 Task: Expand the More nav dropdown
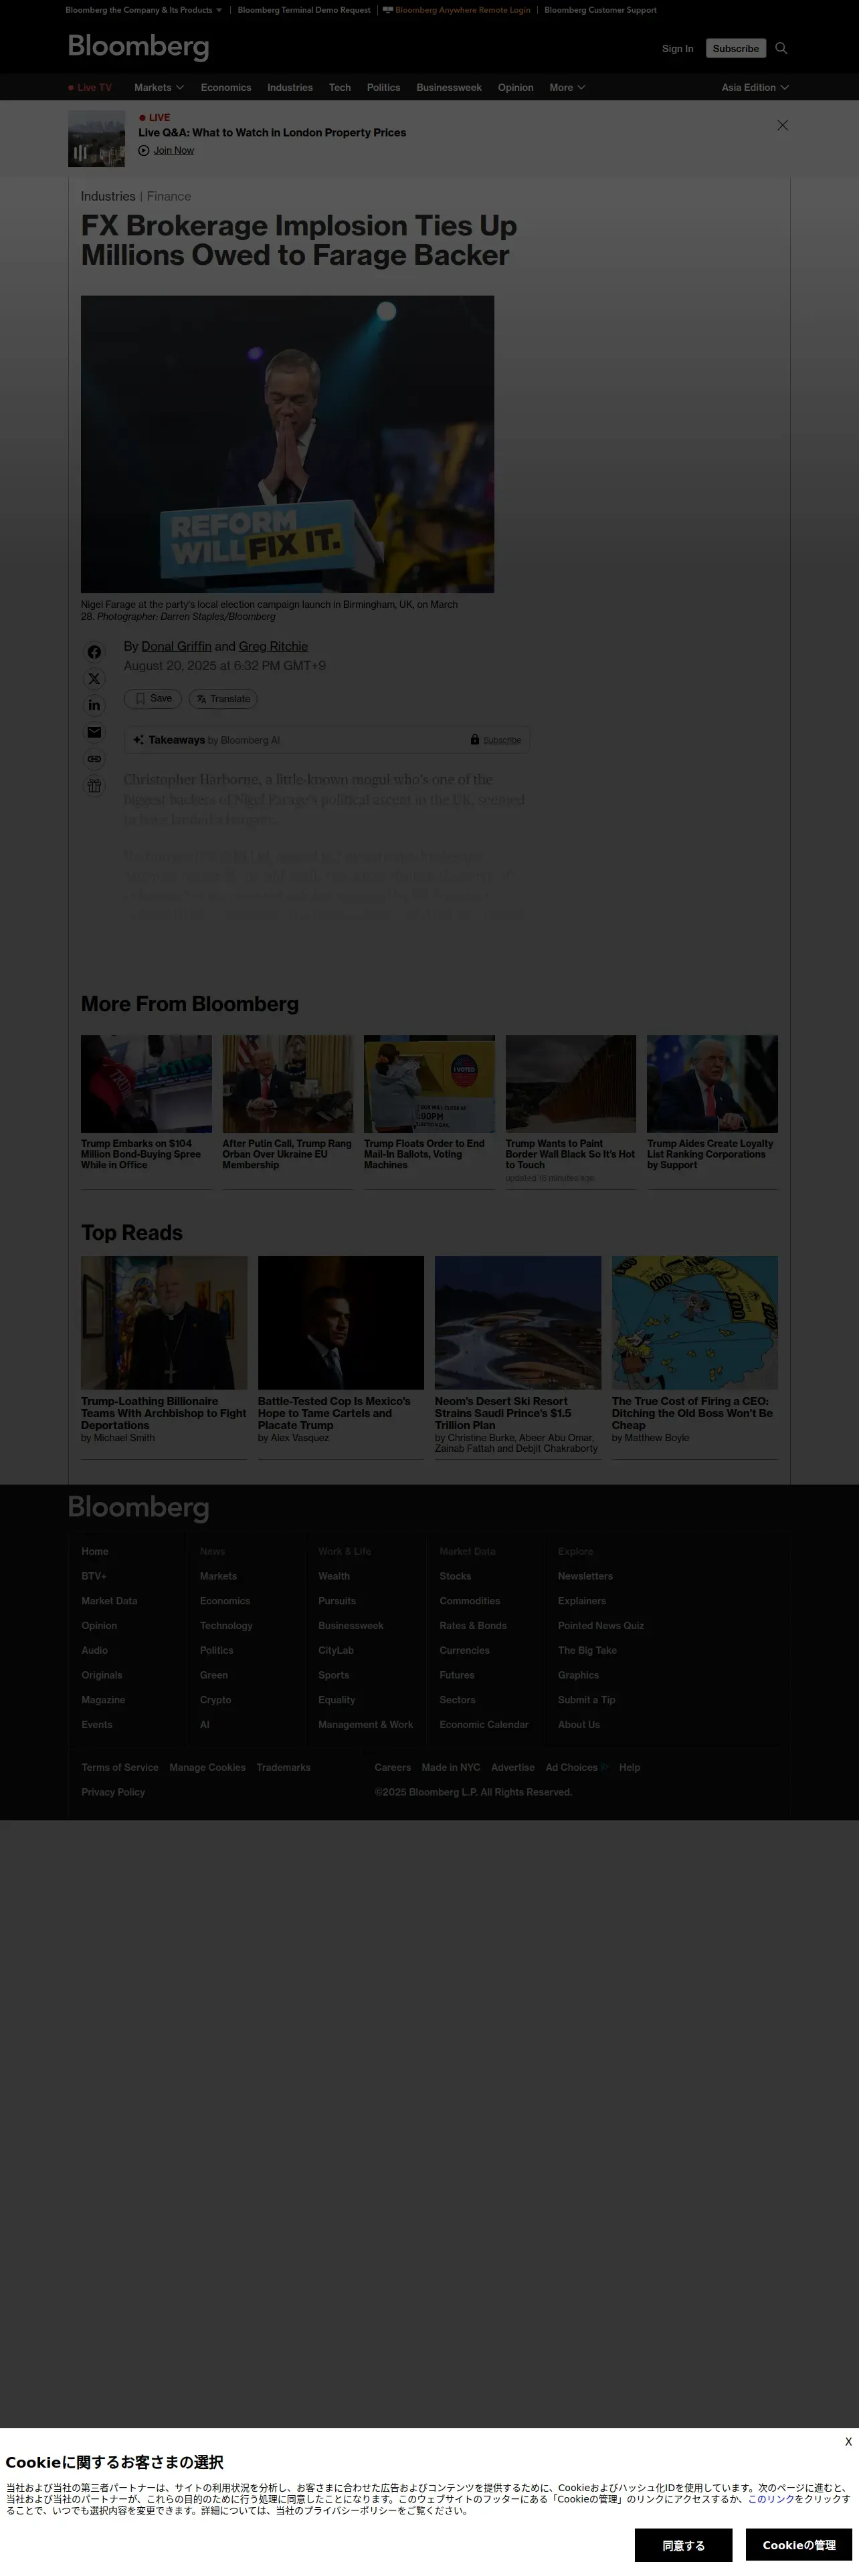click(x=567, y=88)
